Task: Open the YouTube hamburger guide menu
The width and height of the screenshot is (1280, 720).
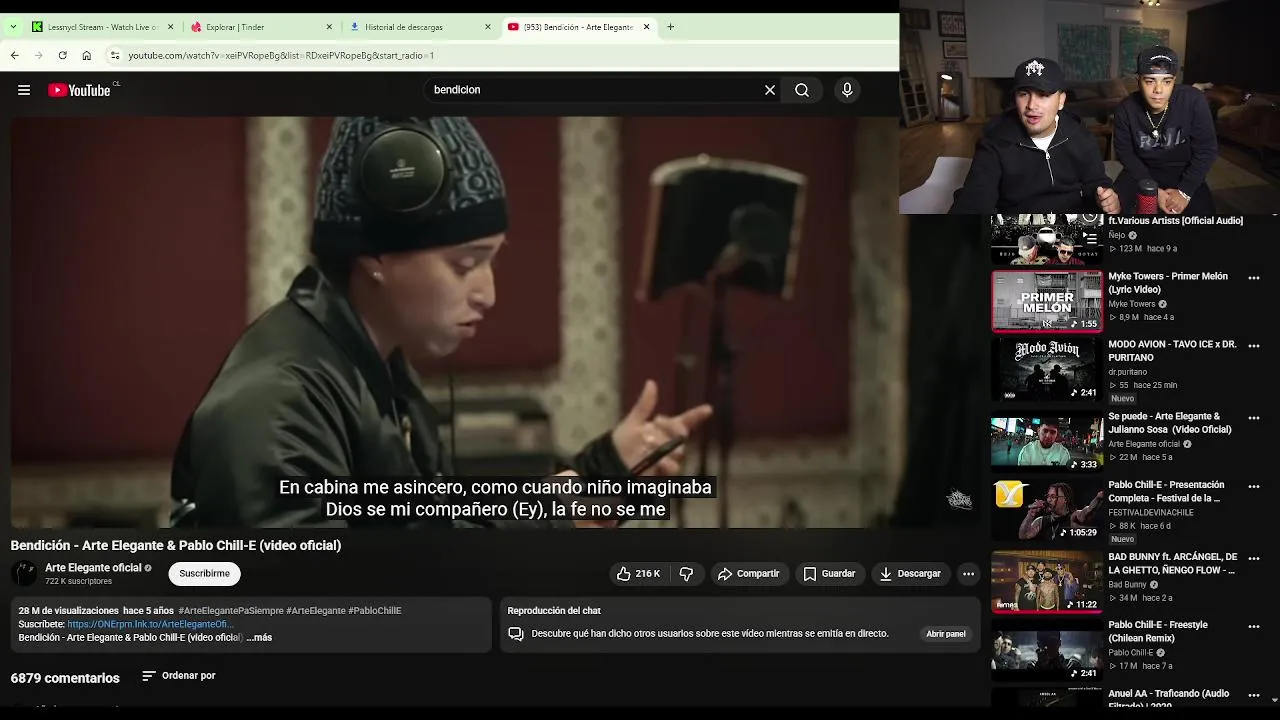Action: [x=23, y=90]
